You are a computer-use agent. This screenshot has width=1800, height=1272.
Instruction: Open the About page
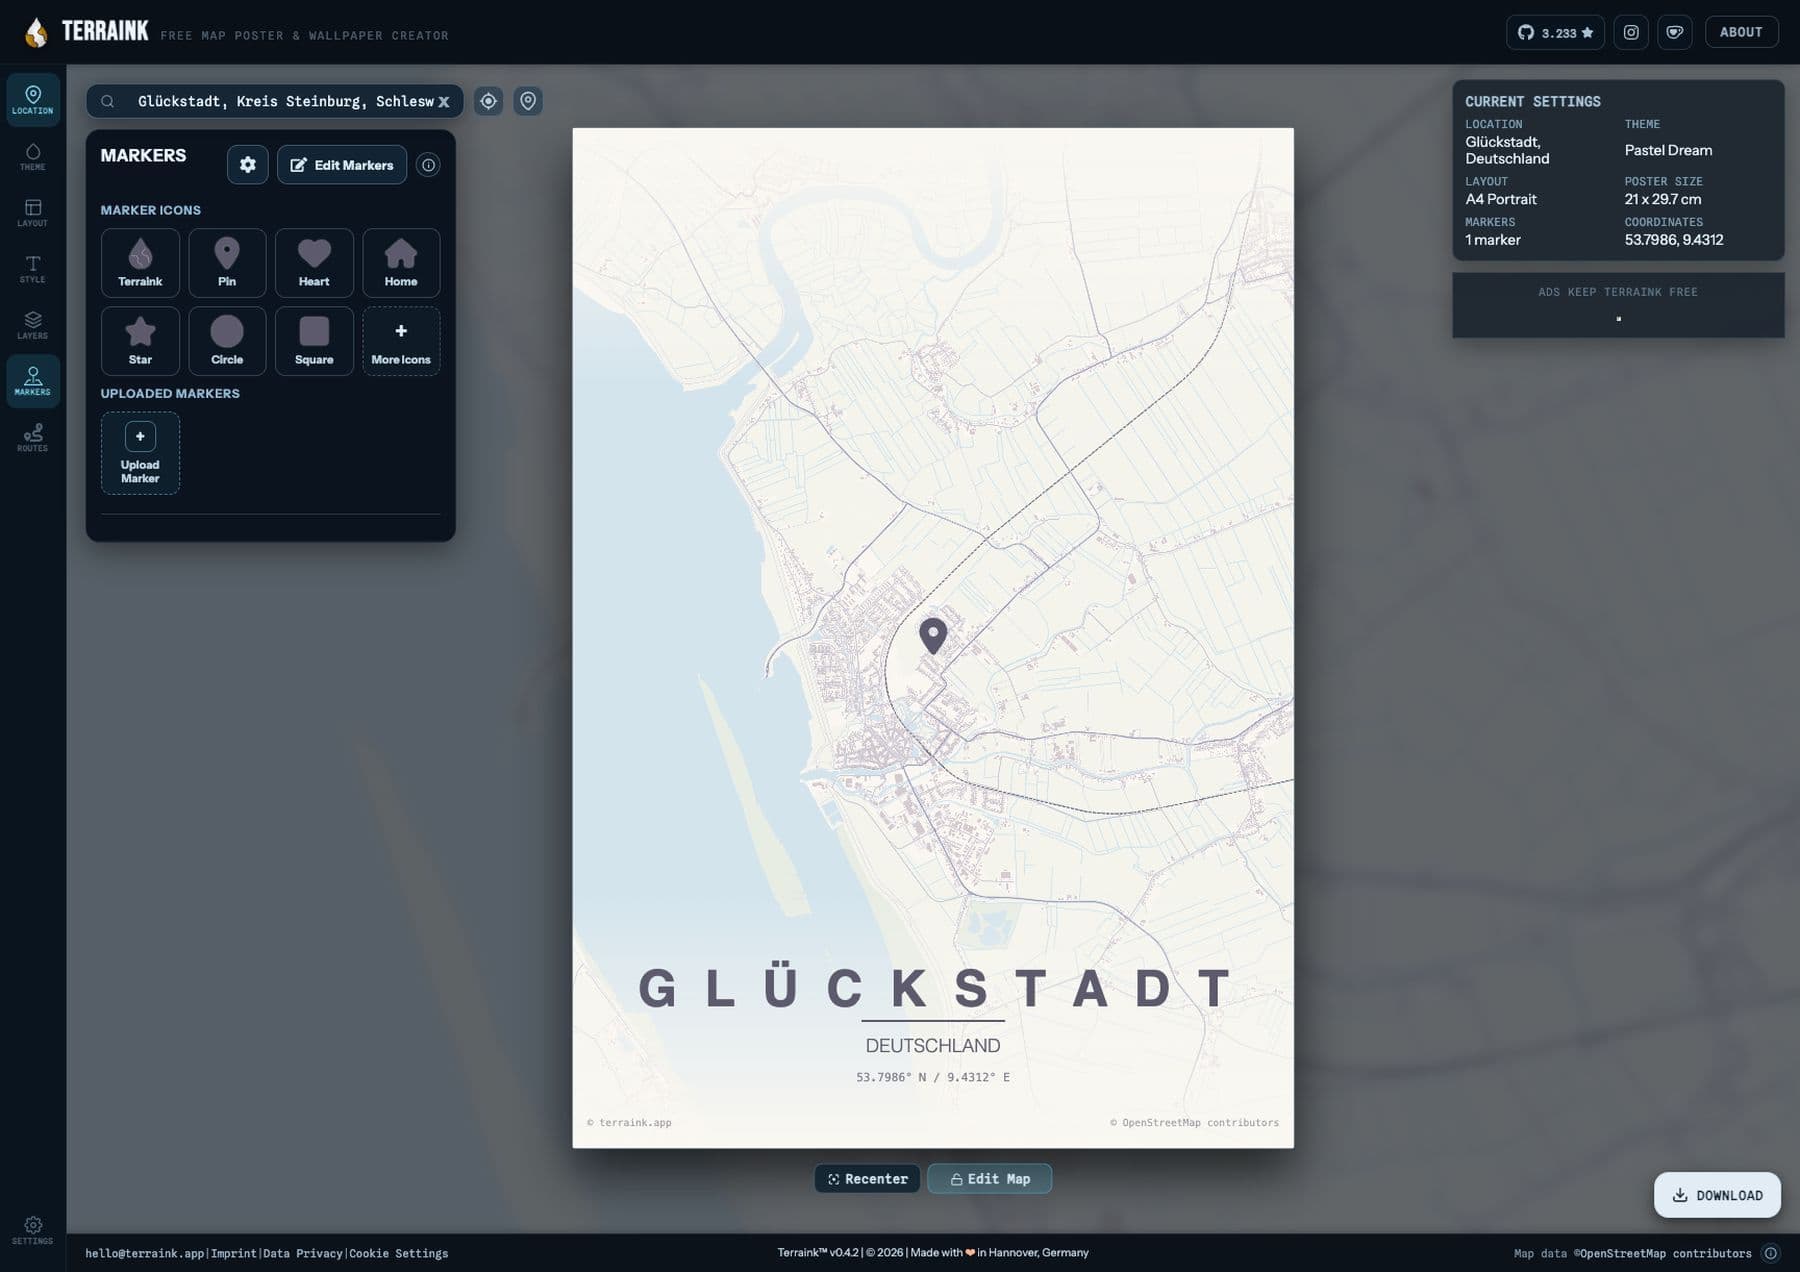pyautogui.click(x=1741, y=32)
